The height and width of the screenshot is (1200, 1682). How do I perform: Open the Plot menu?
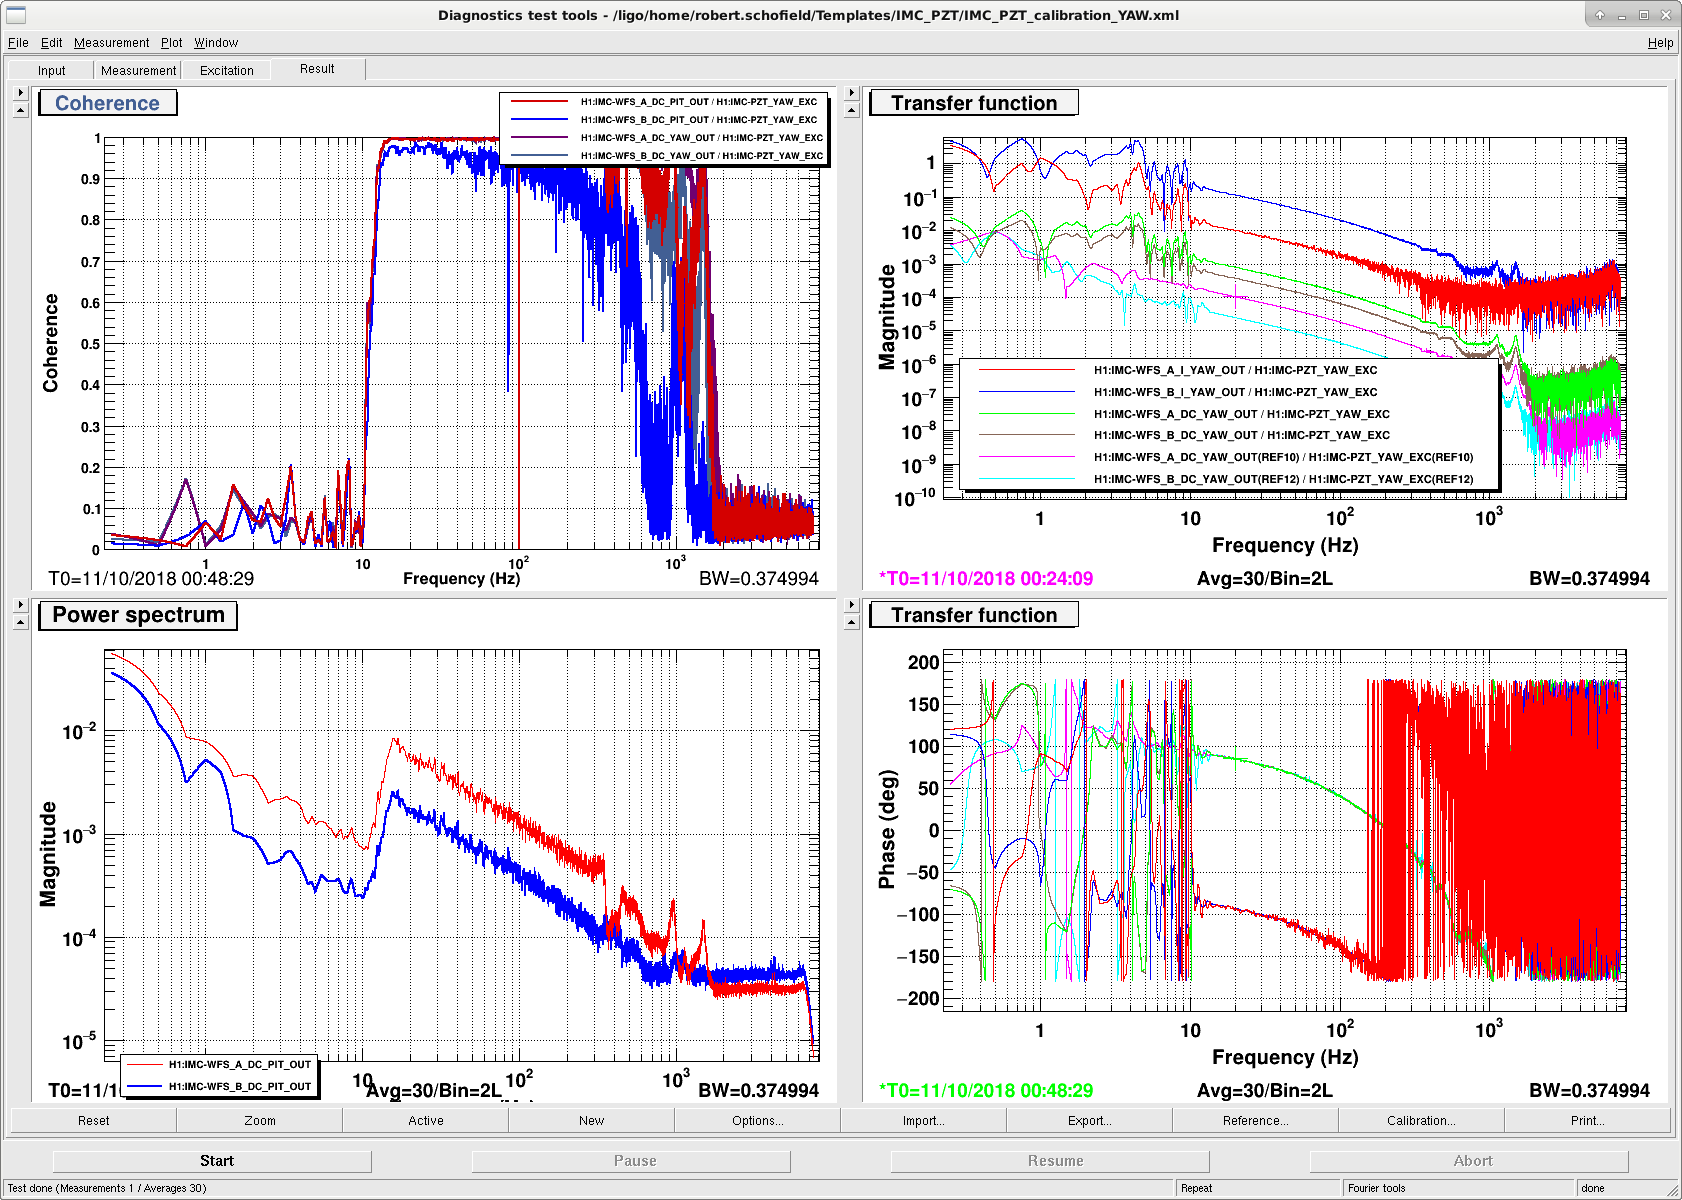172,43
